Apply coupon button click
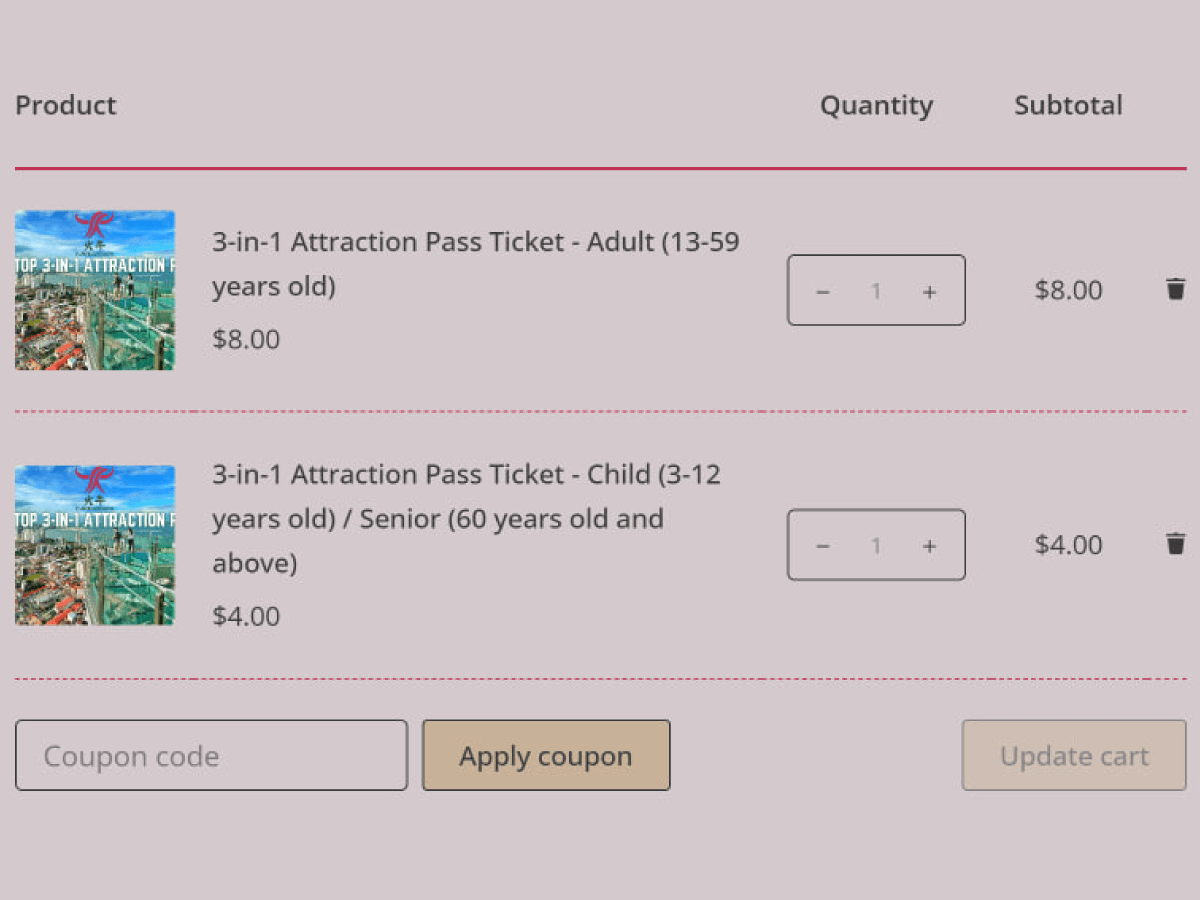The image size is (1200, 900). pyautogui.click(x=546, y=755)
